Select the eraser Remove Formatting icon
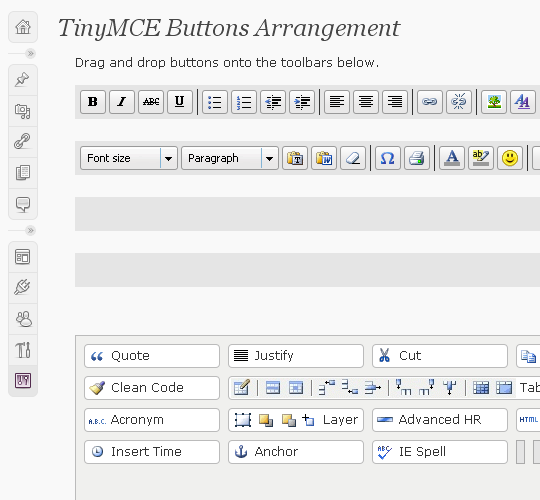Screen dimensions: 540x500 pyautogui.click(x=353, y=158)
